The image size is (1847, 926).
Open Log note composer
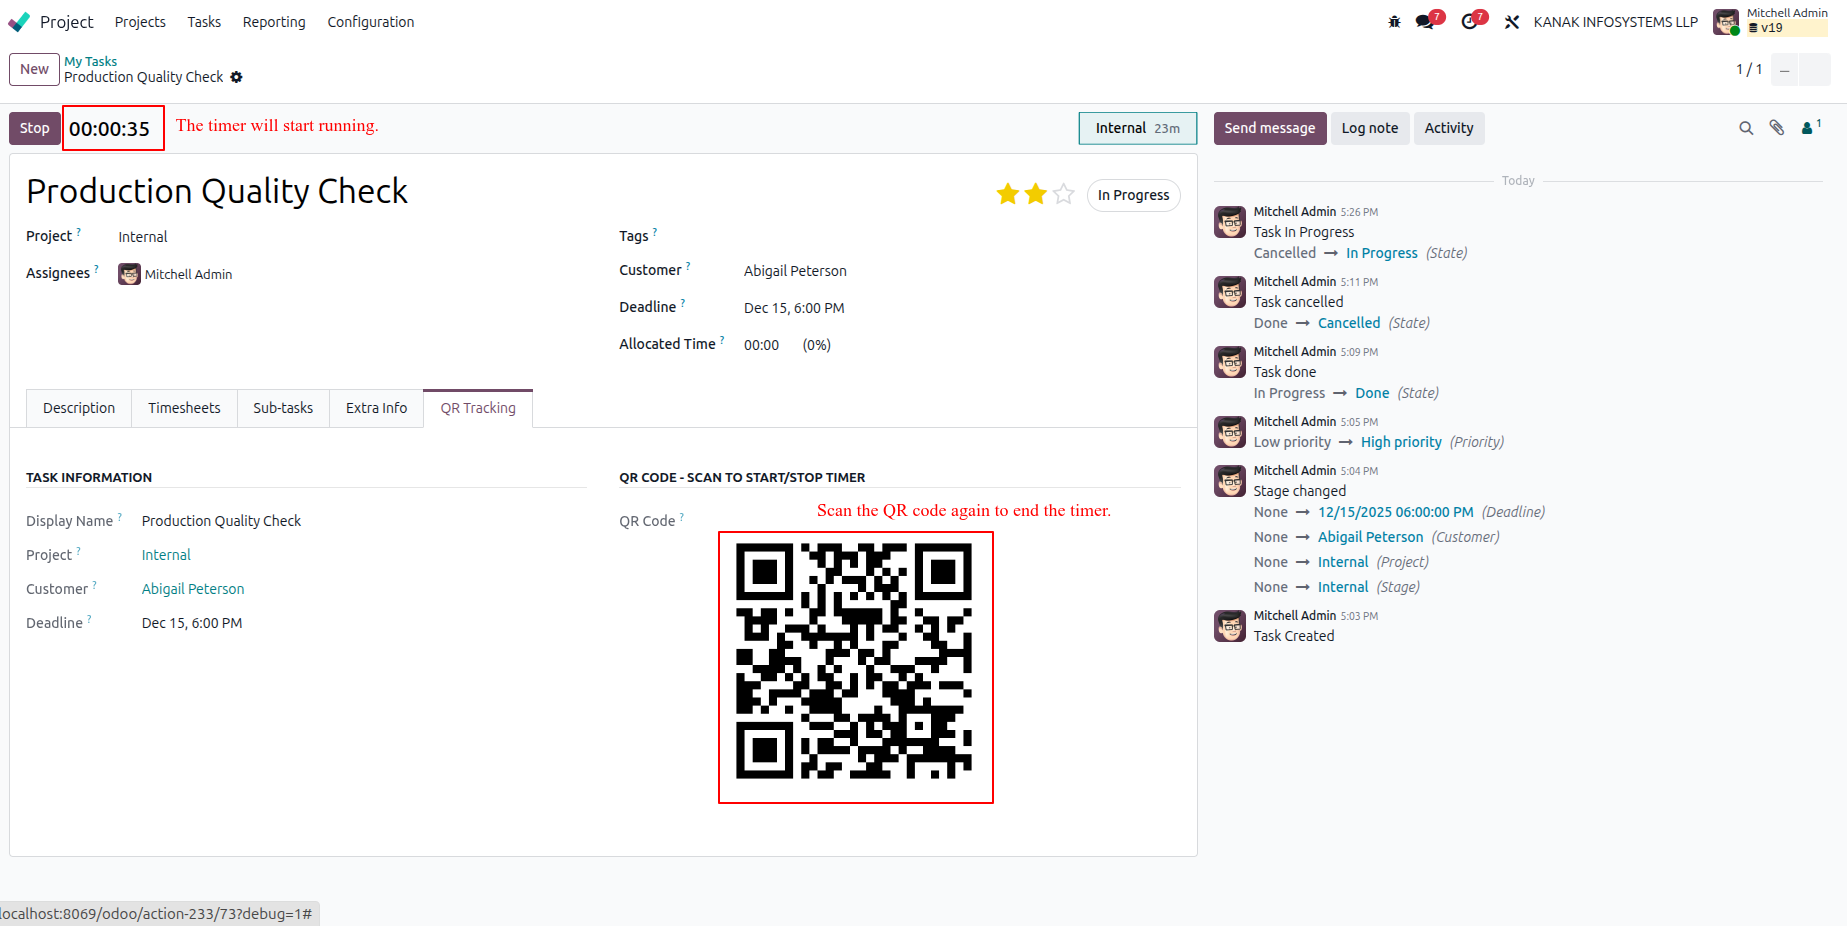click(1370, 128)
